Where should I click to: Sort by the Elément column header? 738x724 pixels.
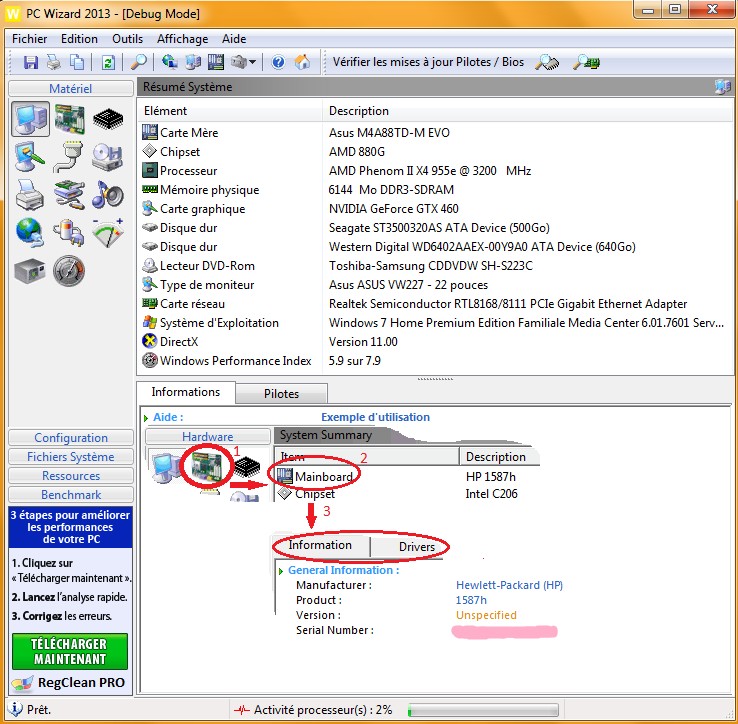coord(230,111)
